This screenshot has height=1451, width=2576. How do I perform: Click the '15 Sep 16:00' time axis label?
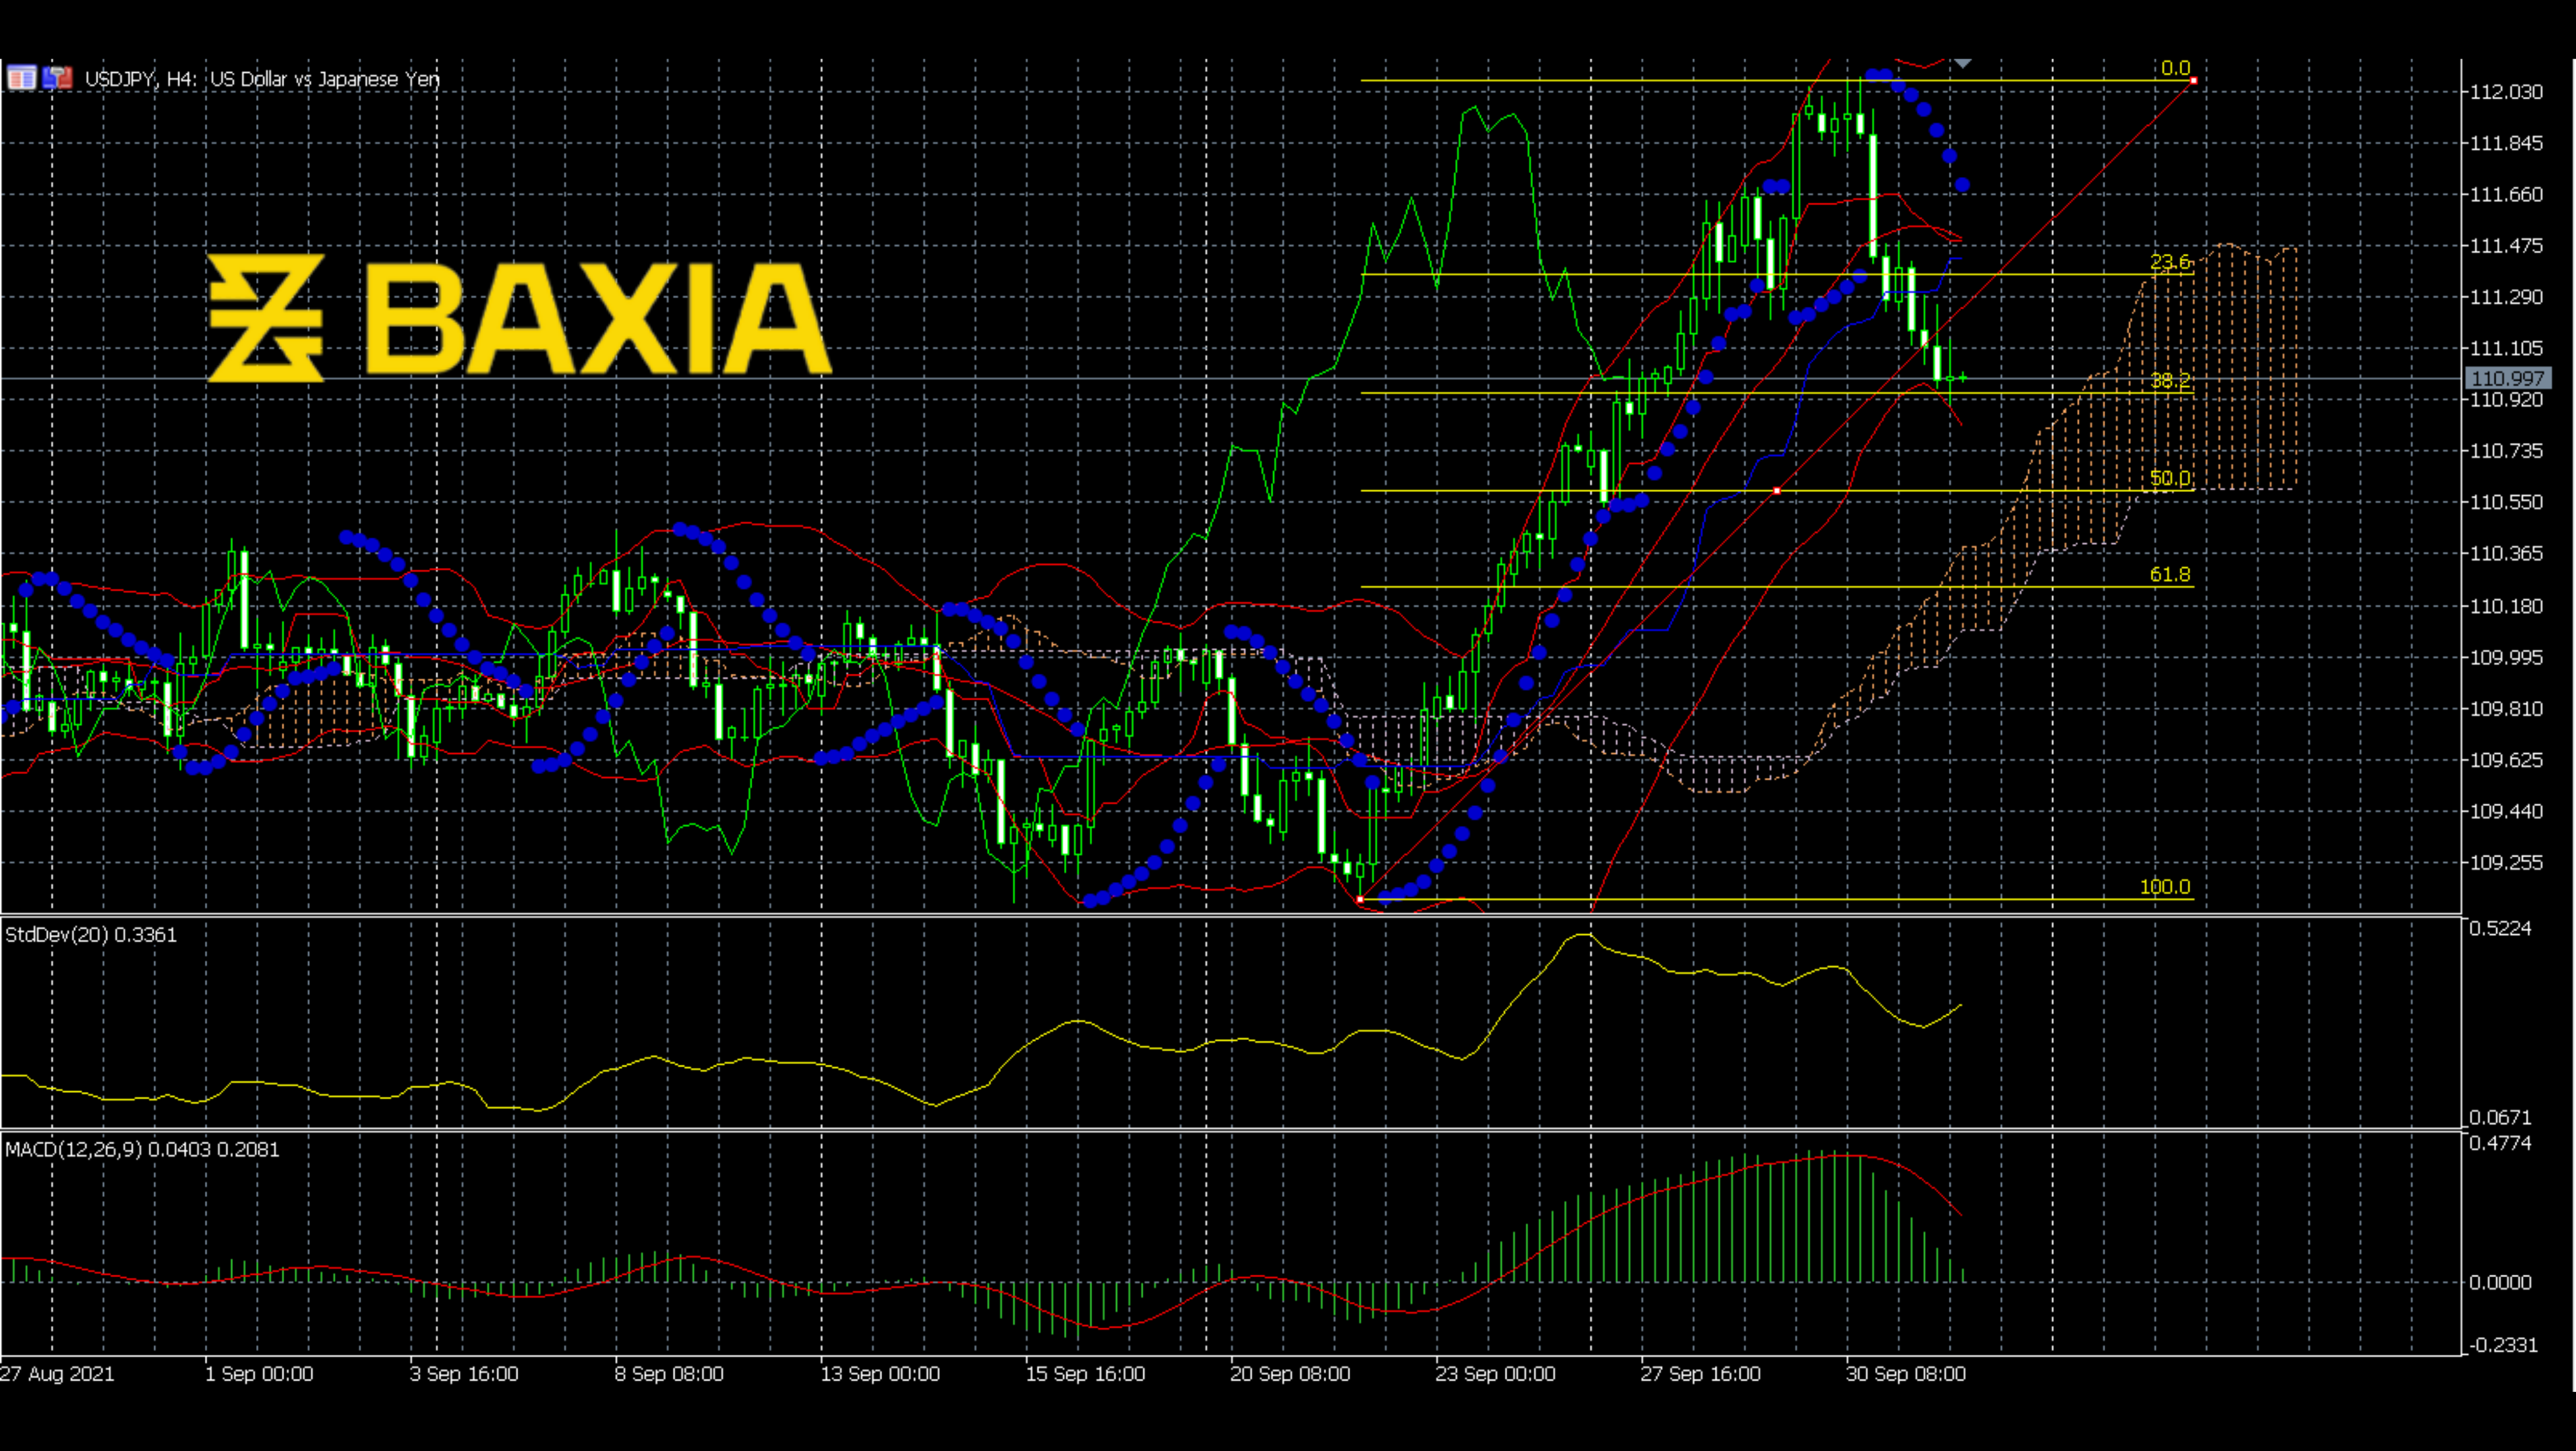[1085, 1374]
